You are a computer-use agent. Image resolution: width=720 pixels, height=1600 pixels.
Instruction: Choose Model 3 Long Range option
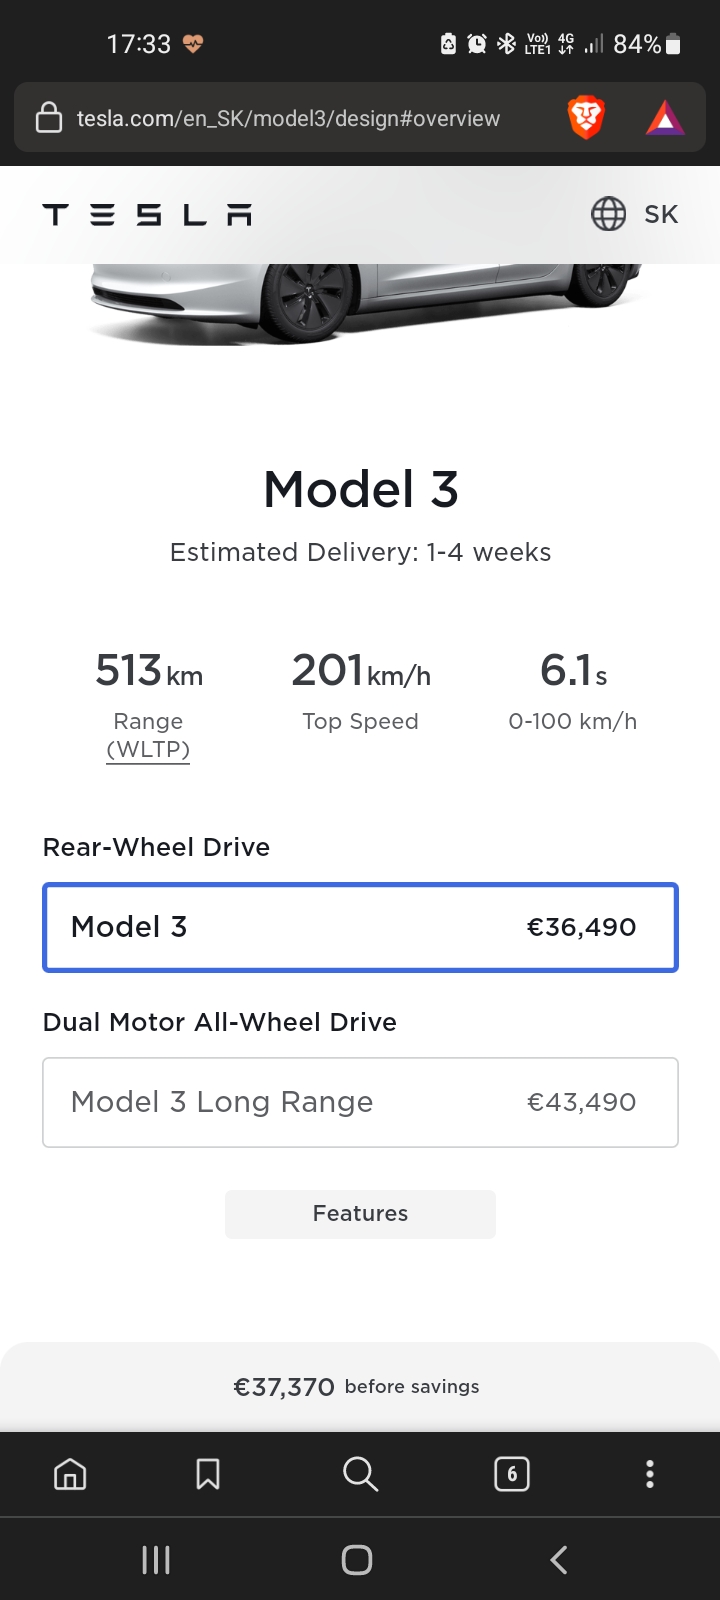(x=360, y=1102)
